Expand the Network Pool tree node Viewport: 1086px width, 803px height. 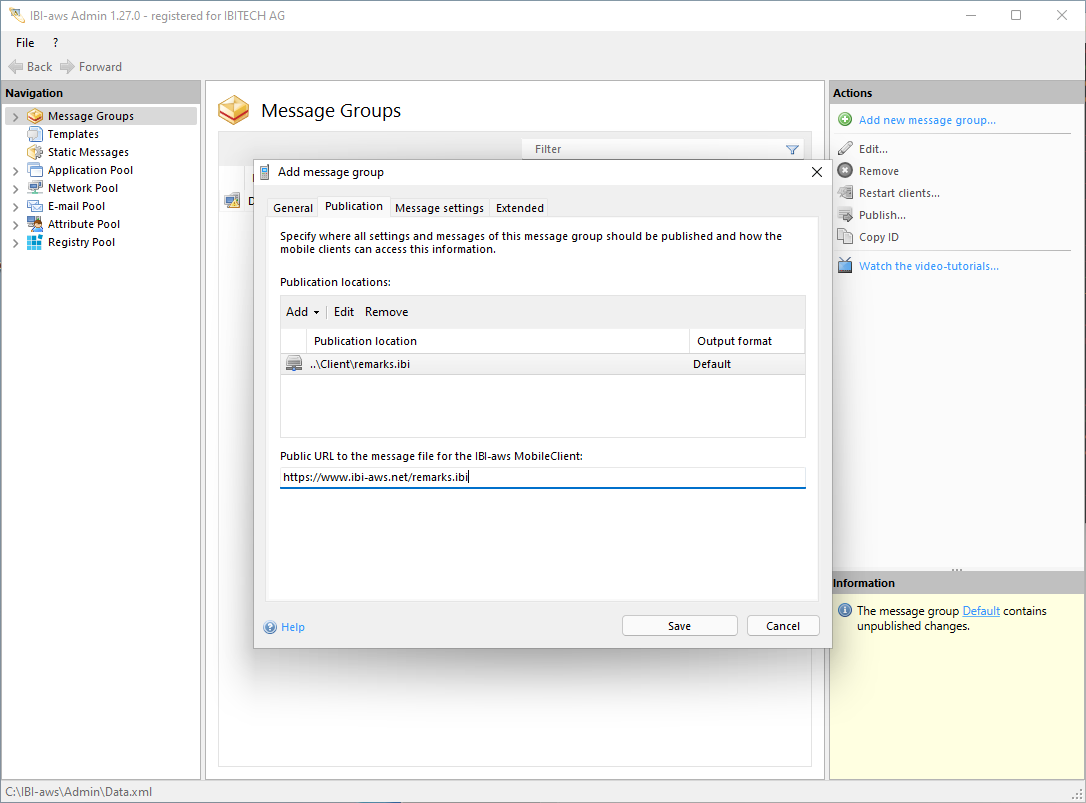[x=15, y=189]
